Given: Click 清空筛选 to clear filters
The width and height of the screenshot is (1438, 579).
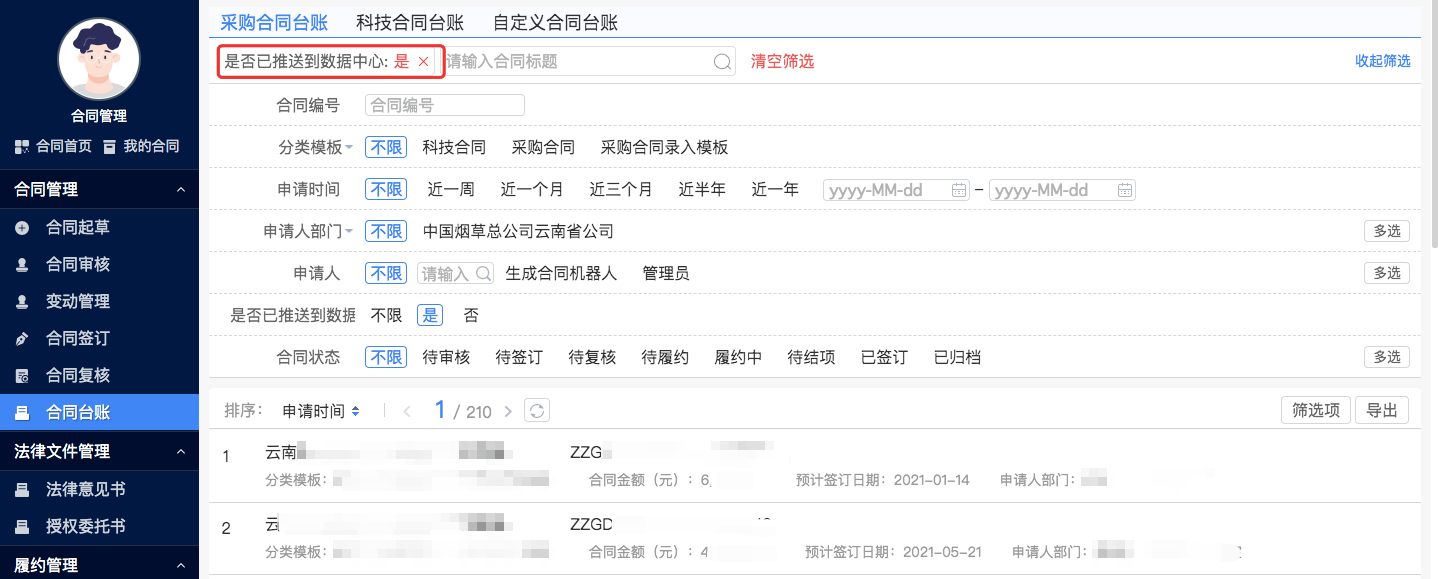Looking at the screenshot, I should [782, 62].
